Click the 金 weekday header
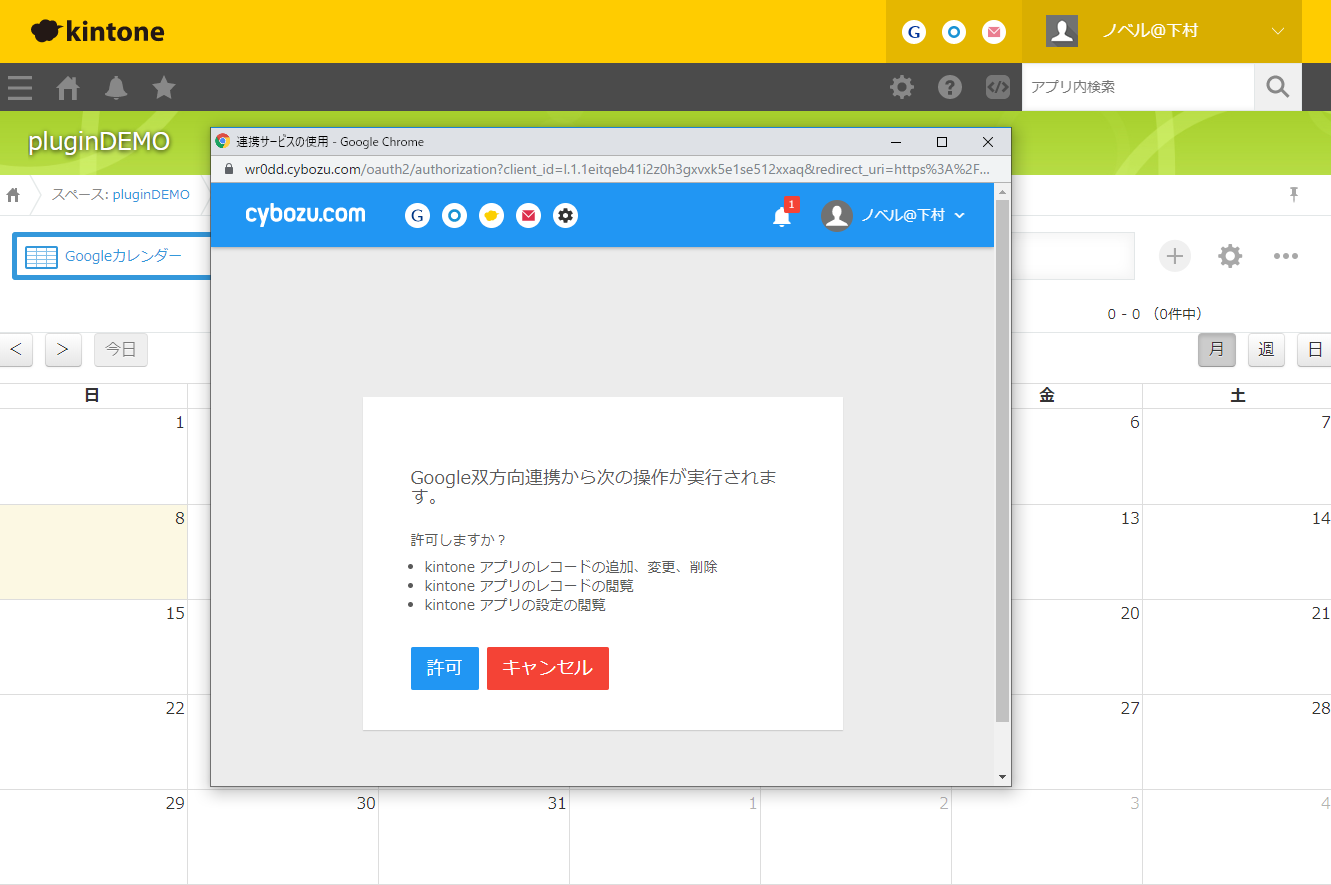Image resolution: width=1331 pixels, height=885 pixels. pos(1047,396)
